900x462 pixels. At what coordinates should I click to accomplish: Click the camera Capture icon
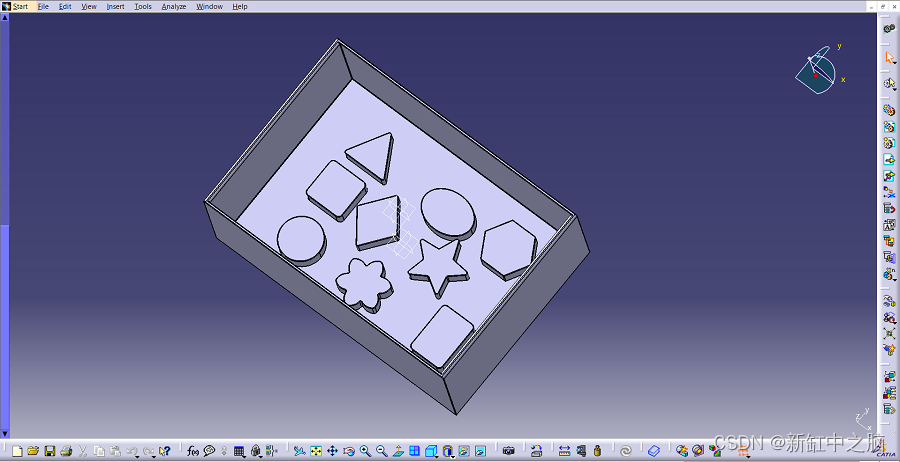coord(509,451)
